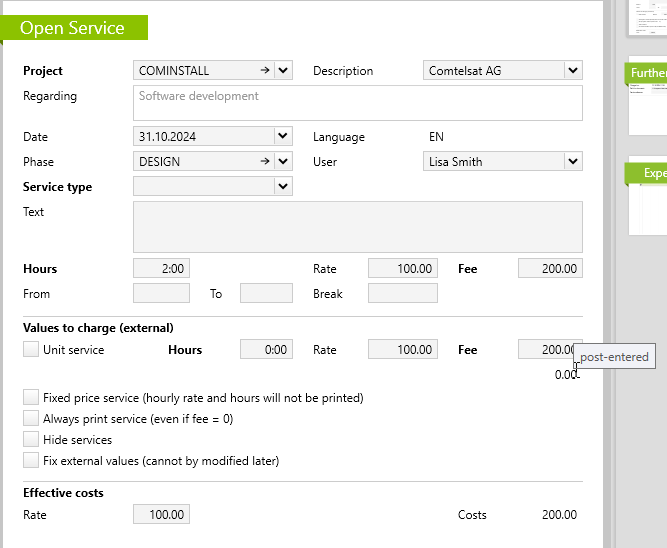Click the Break duration field
This screenshot has height=548, width=667.
(x=402, y=293)
